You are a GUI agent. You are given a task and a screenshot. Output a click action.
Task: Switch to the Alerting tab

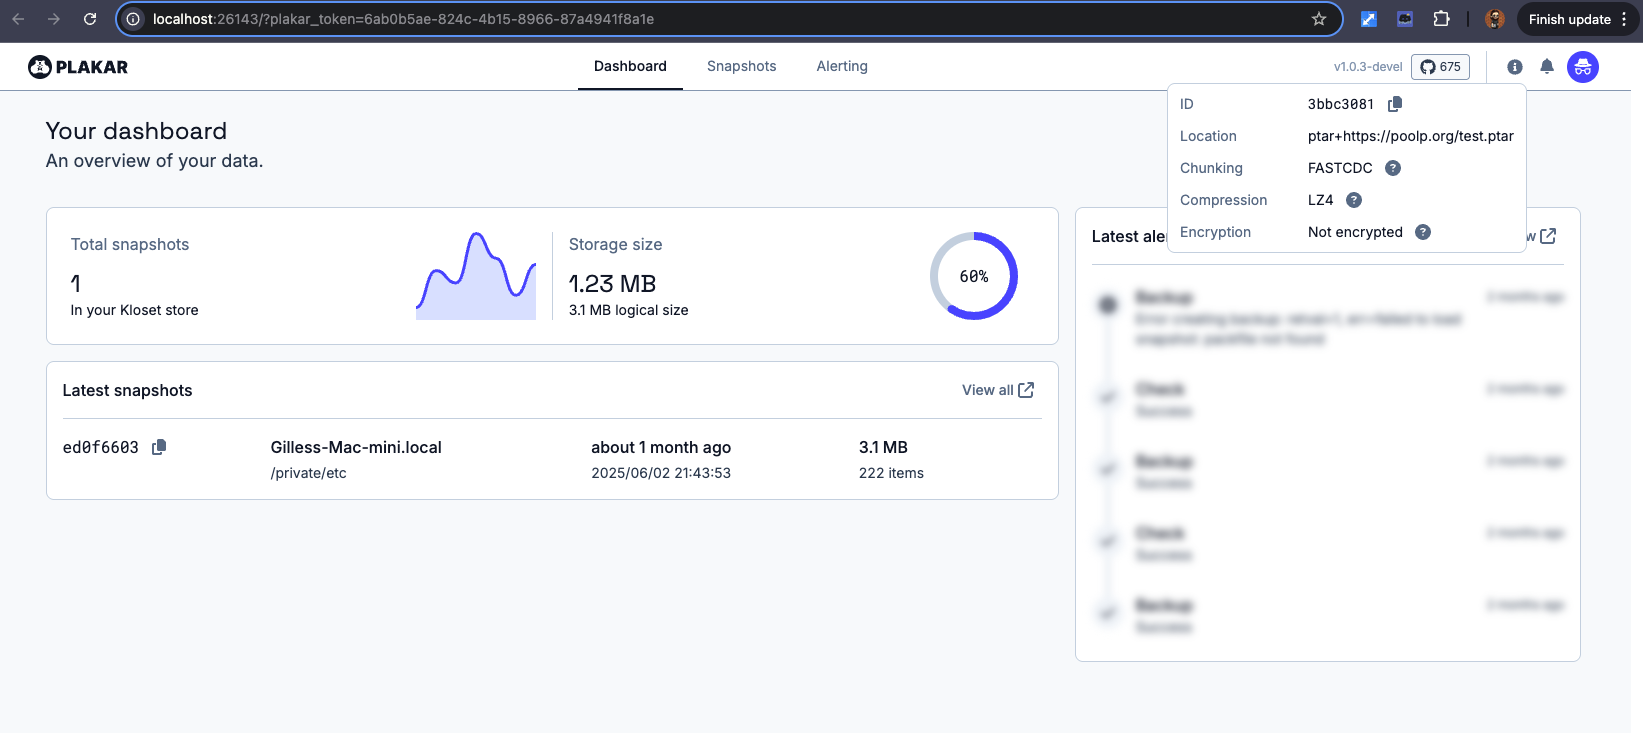click(x=842, y=66)
